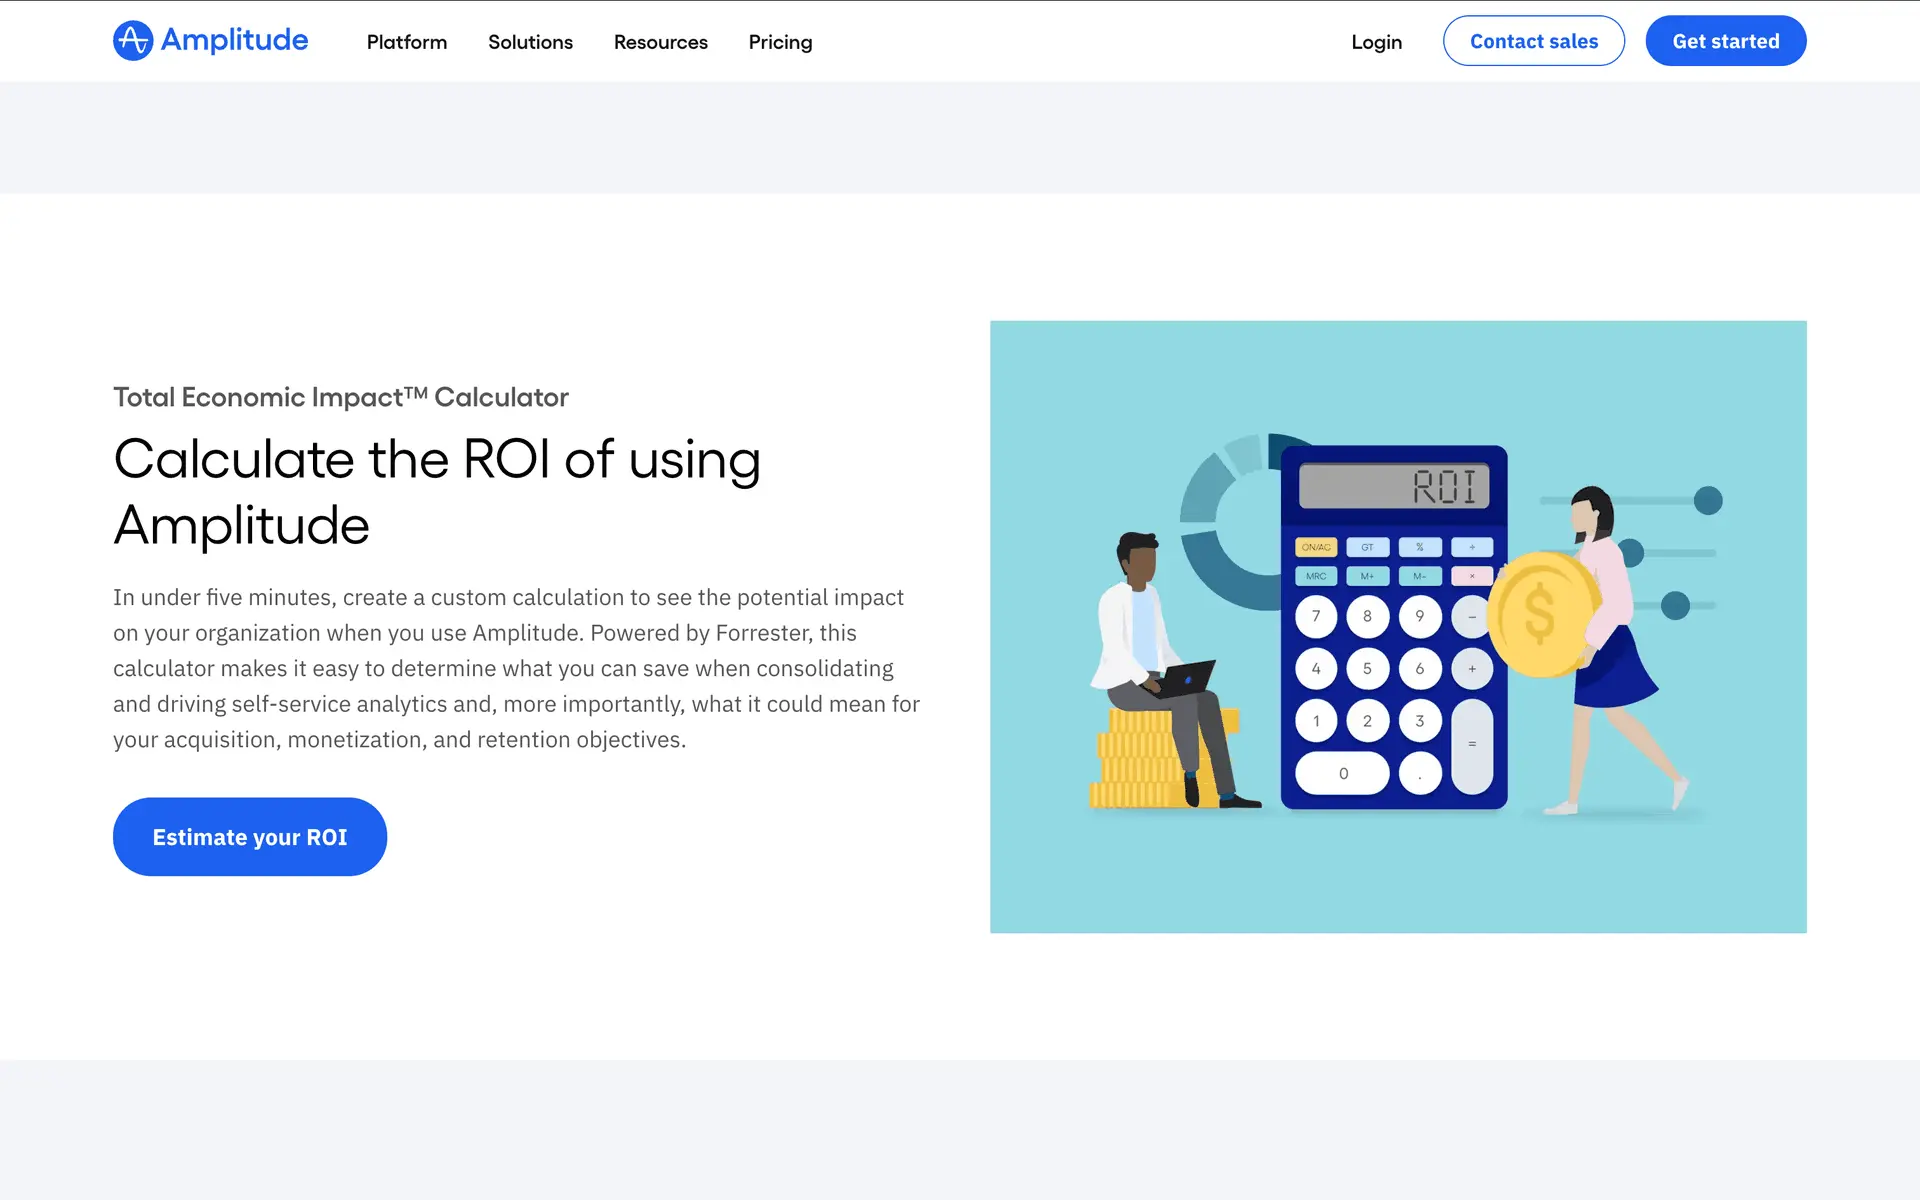The image size is (1920, 1200).
Task: Click the calculator's number 5 key
Action: point(1367,668)
